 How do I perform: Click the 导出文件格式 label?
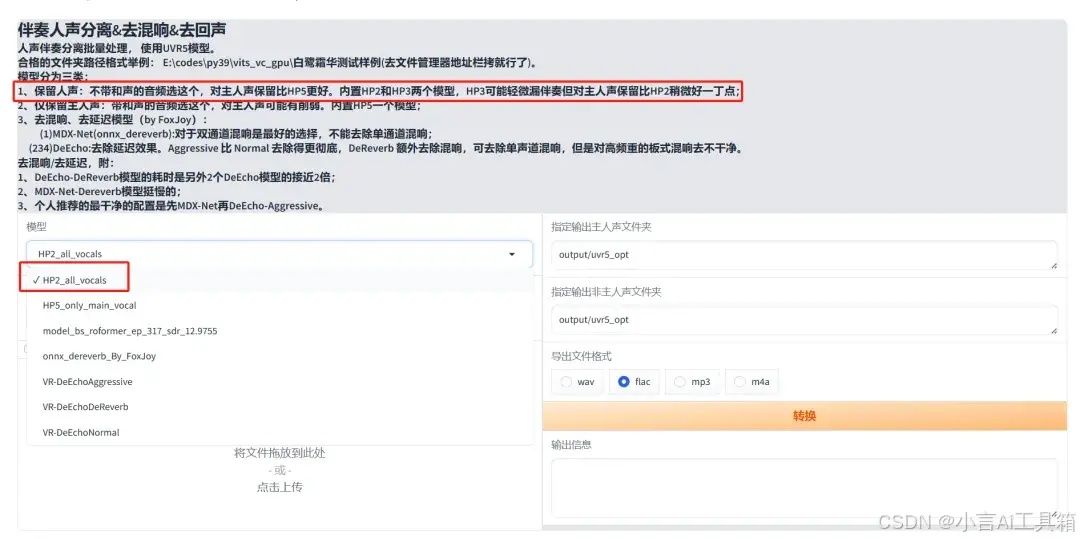(x=581, y=357)
